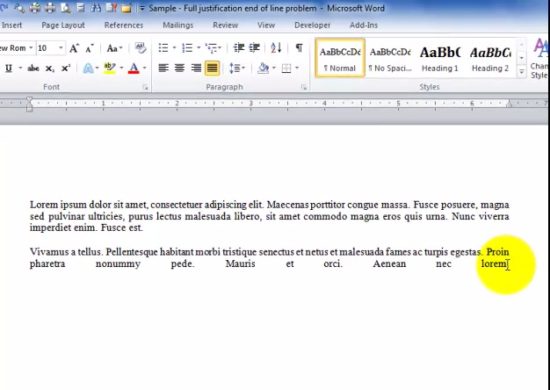Apply the Heading 1 style
Screen dimensions: 550x390
(x=440, y=58)
